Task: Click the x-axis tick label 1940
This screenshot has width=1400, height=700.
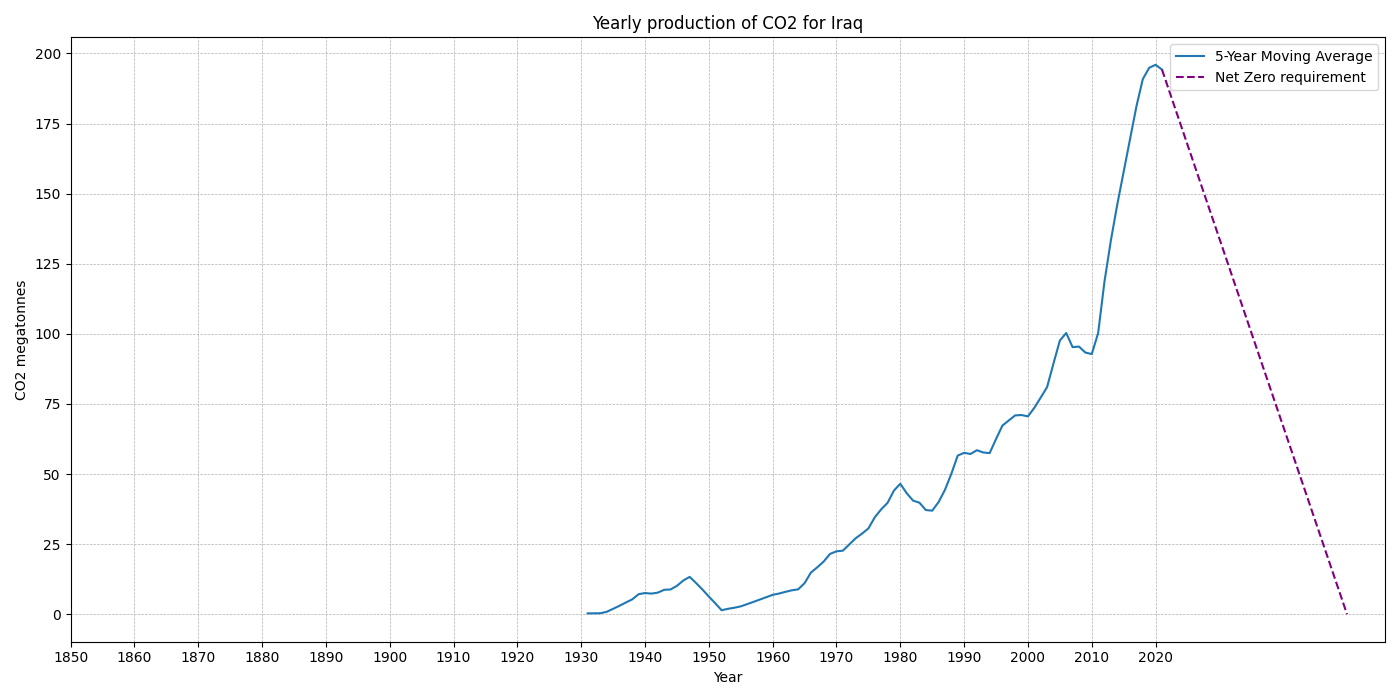Action: (645, 658)
